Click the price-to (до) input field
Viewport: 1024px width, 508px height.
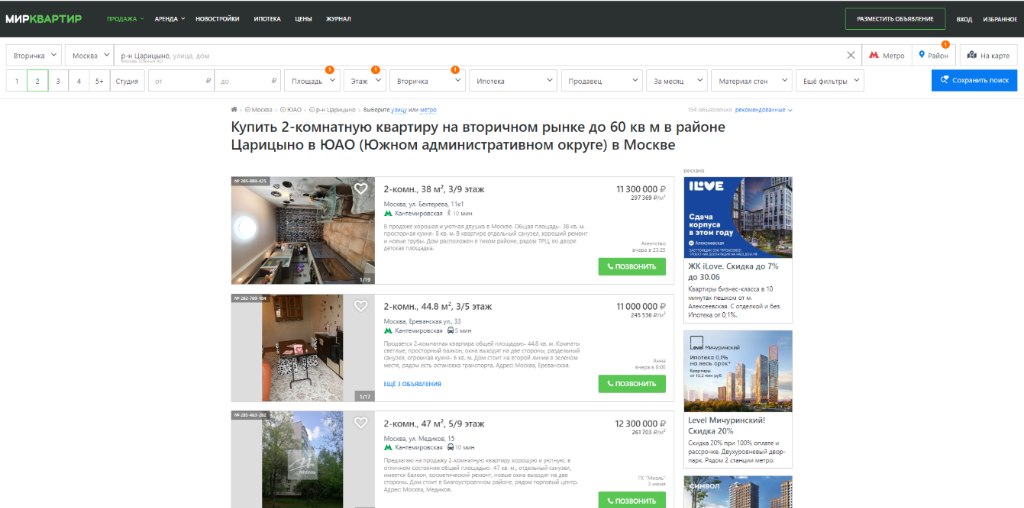pyautogui.click(x=248, y=81)
